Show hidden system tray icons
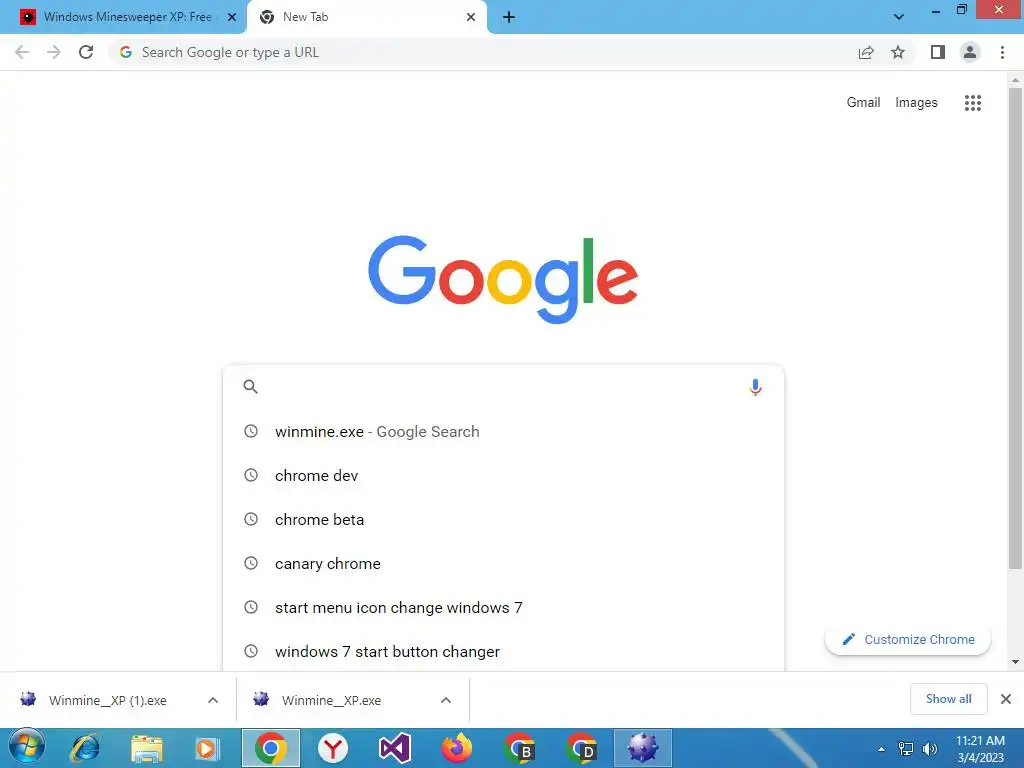 [x=881, y=749]
